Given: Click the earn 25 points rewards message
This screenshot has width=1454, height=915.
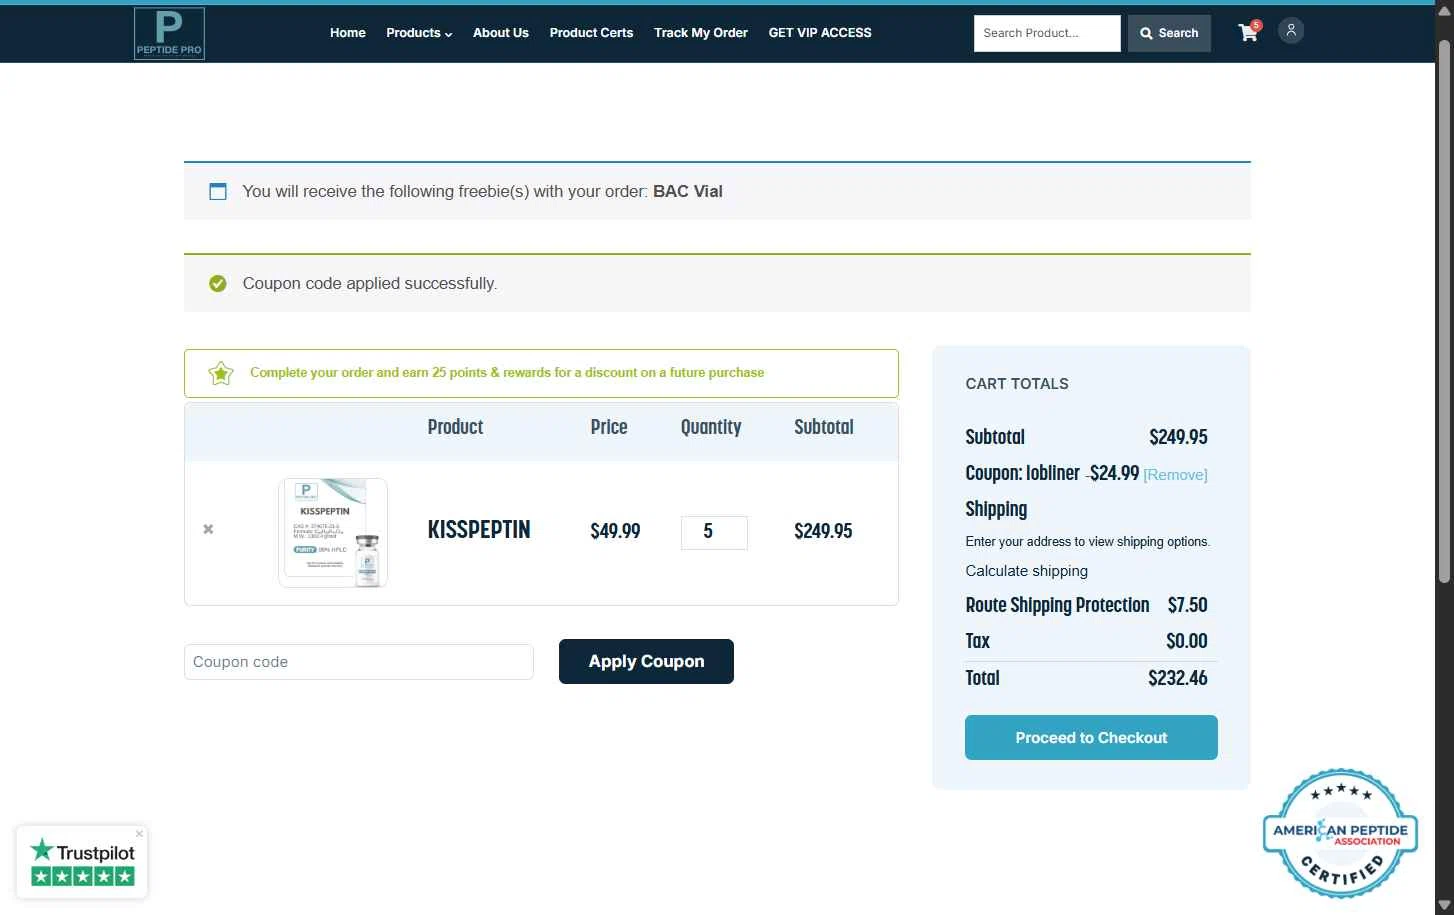Looking at the screenshot, I should pos(507,372).
